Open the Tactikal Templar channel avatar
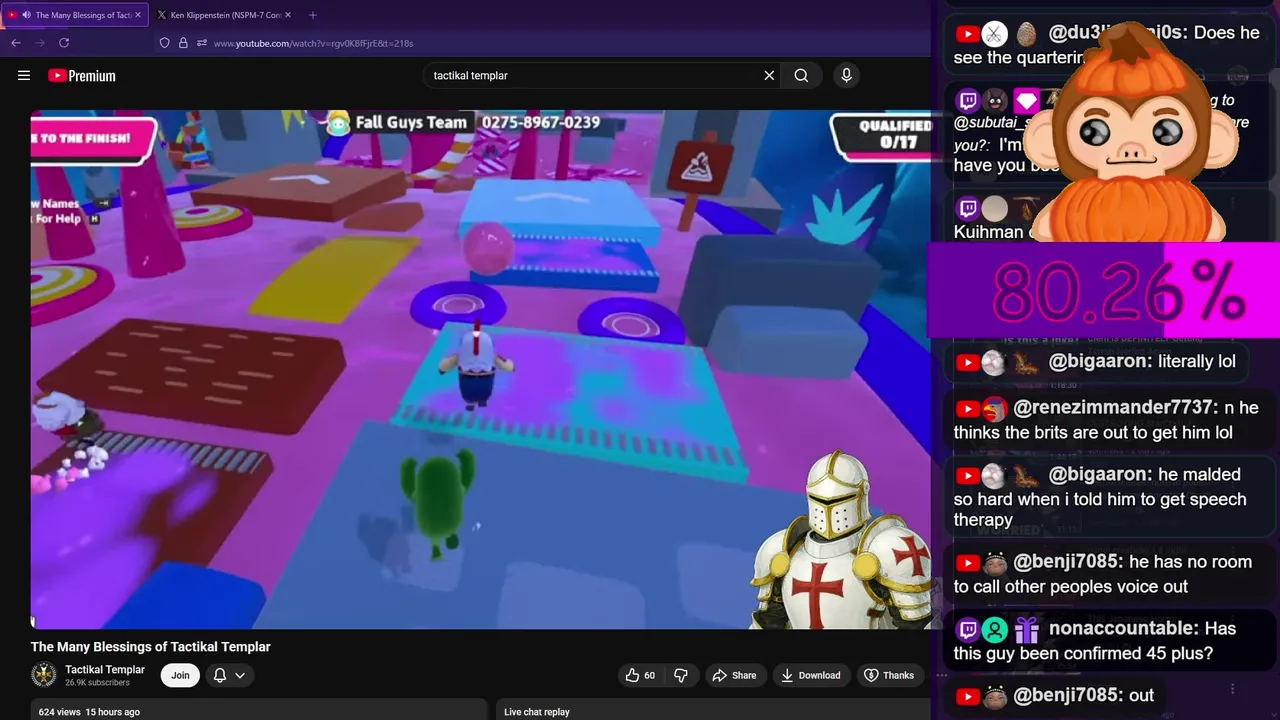The image size is (1280, 720). click(x=44, y=675)
